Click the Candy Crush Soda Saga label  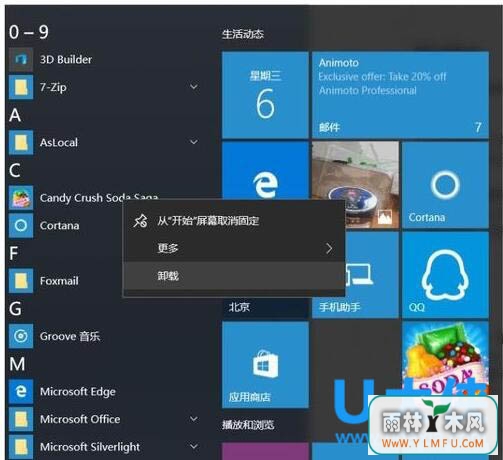coord(99,198)
